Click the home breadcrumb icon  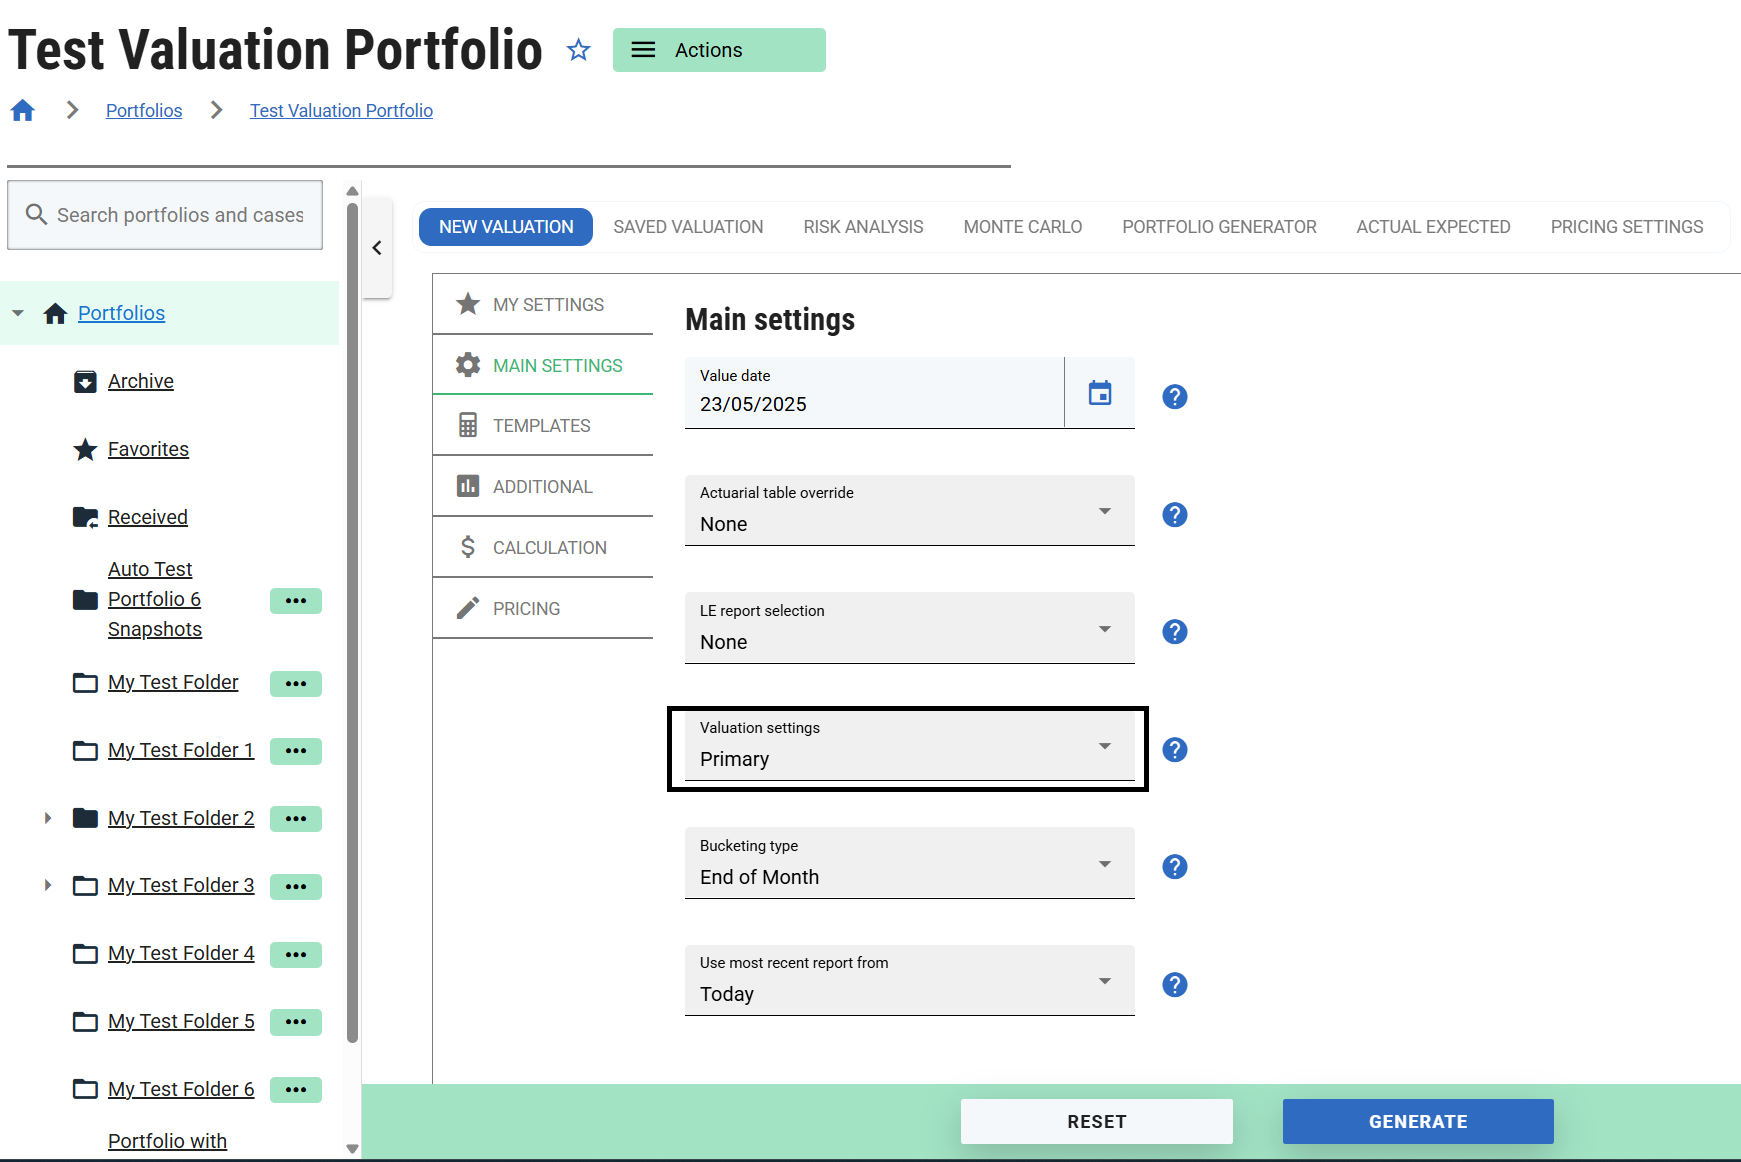pyautogui.click(x=23, y=111)
